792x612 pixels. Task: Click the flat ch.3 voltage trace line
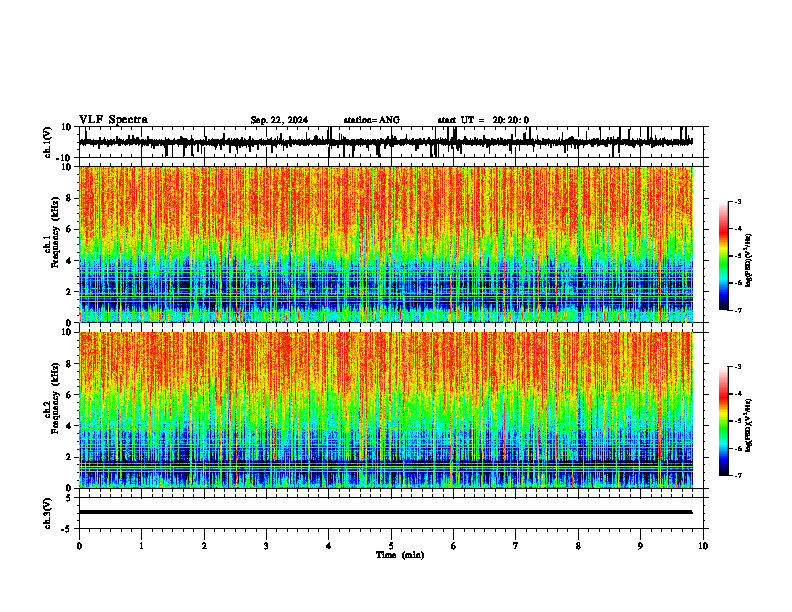point(385,512)
